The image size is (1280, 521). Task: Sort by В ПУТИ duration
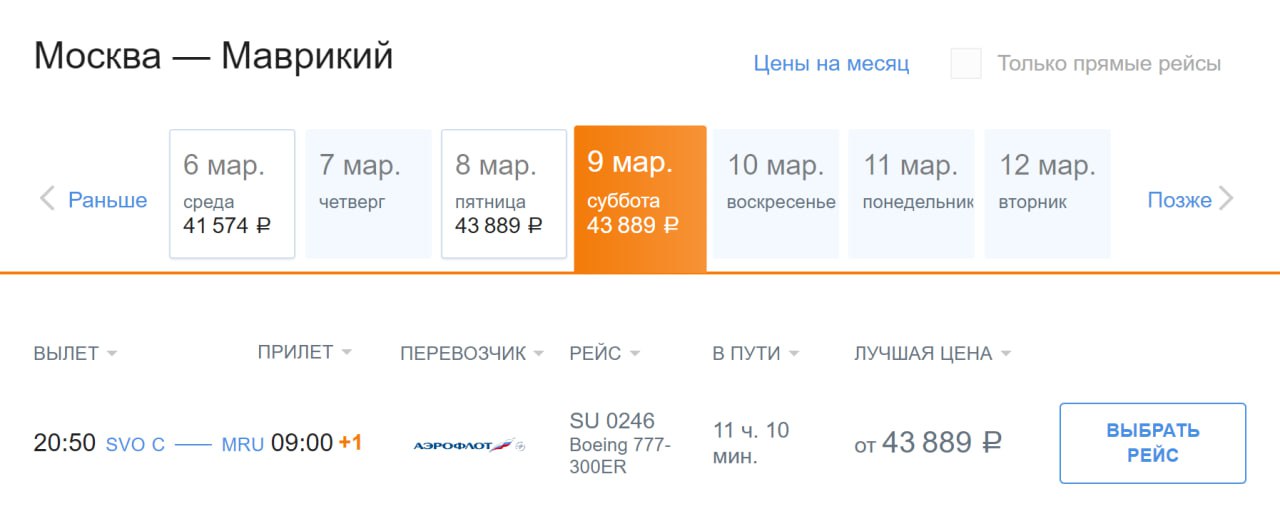(794, 354)
